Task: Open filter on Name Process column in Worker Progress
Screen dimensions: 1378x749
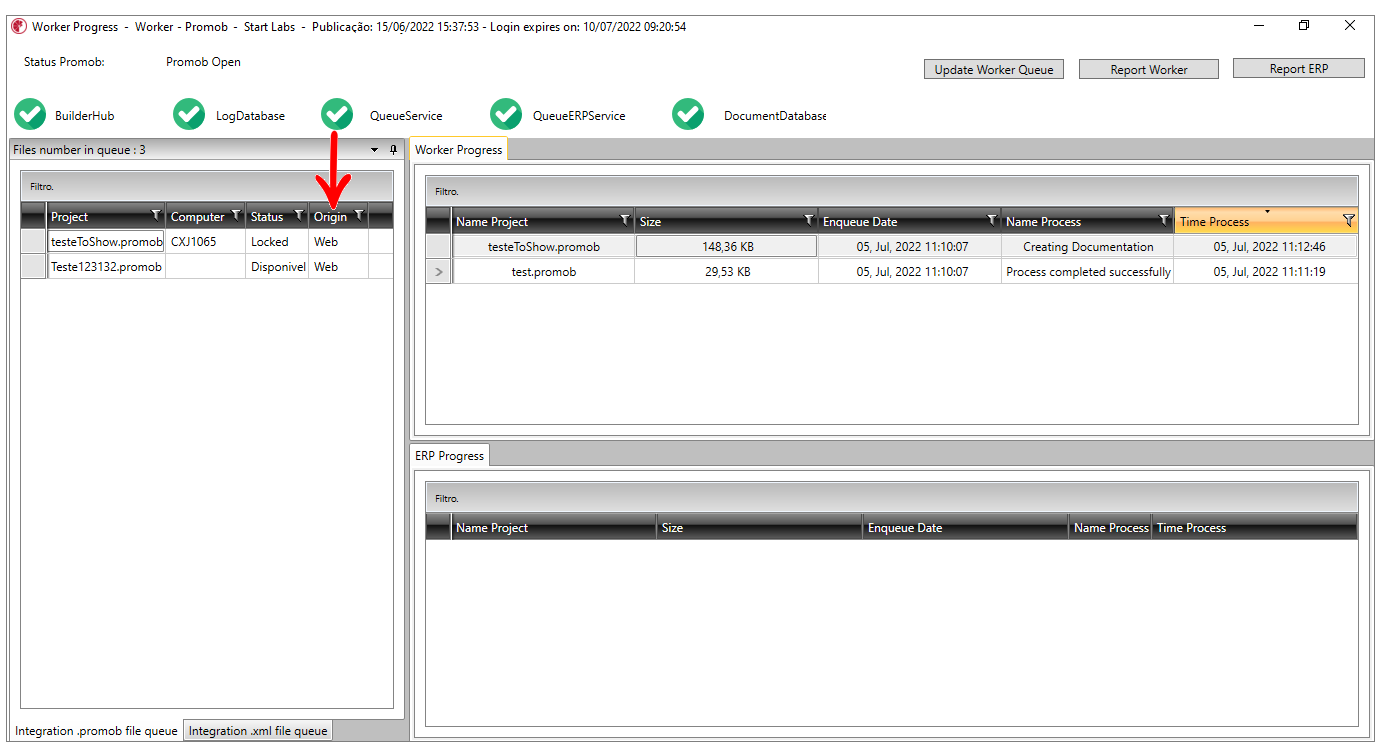Action: click(x=1164, y=220)
